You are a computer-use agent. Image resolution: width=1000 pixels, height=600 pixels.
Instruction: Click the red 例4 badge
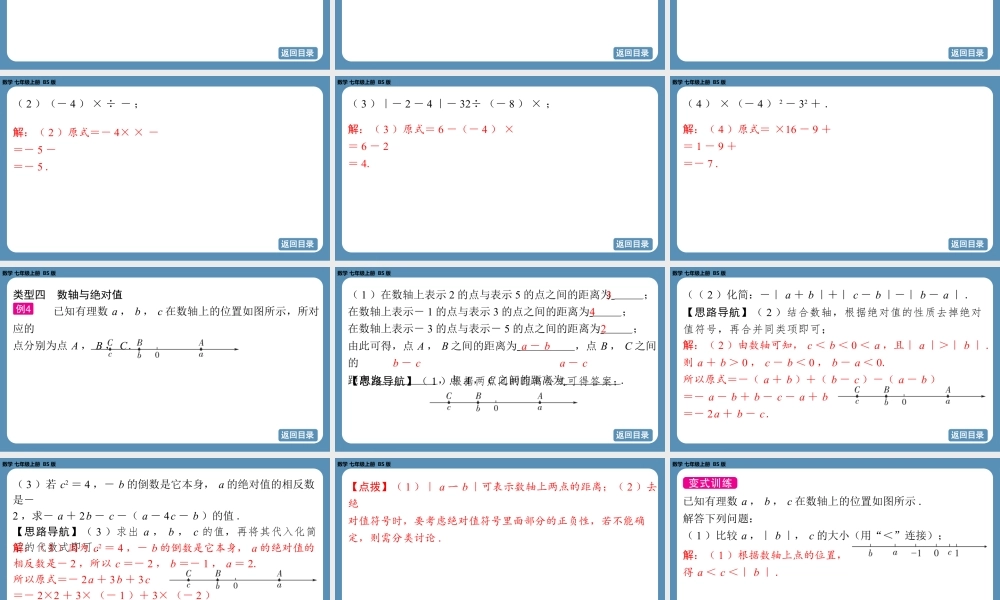[x=23, y=310]
